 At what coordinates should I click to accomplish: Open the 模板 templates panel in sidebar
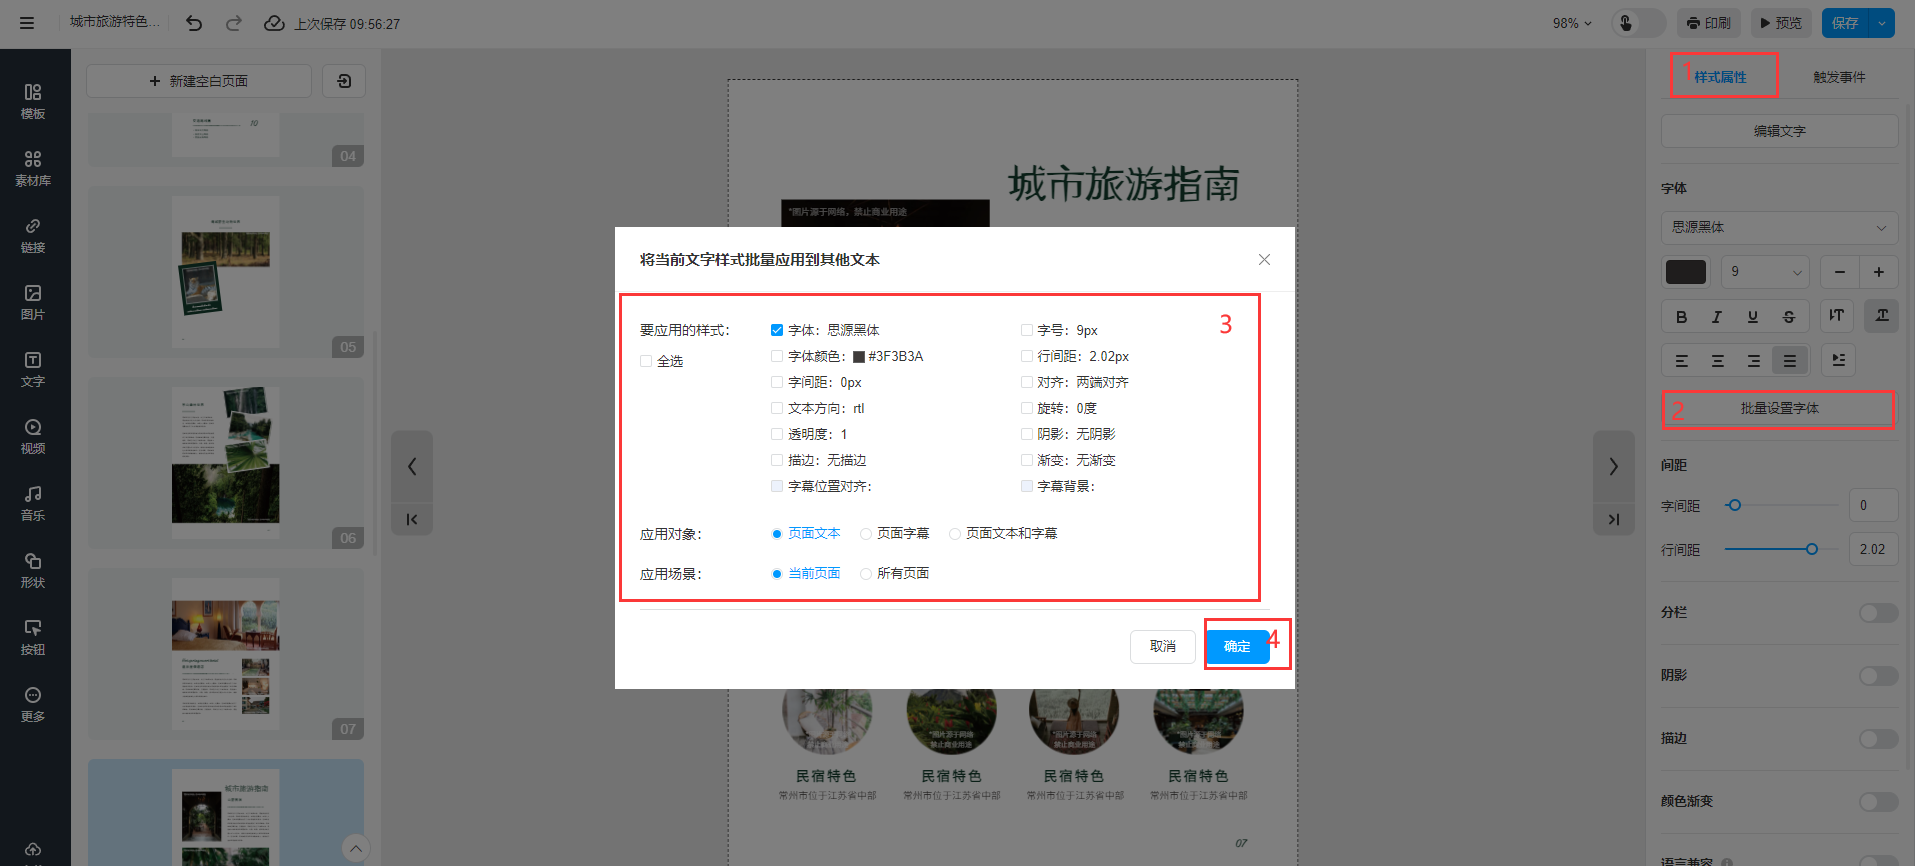pos(33,101)
